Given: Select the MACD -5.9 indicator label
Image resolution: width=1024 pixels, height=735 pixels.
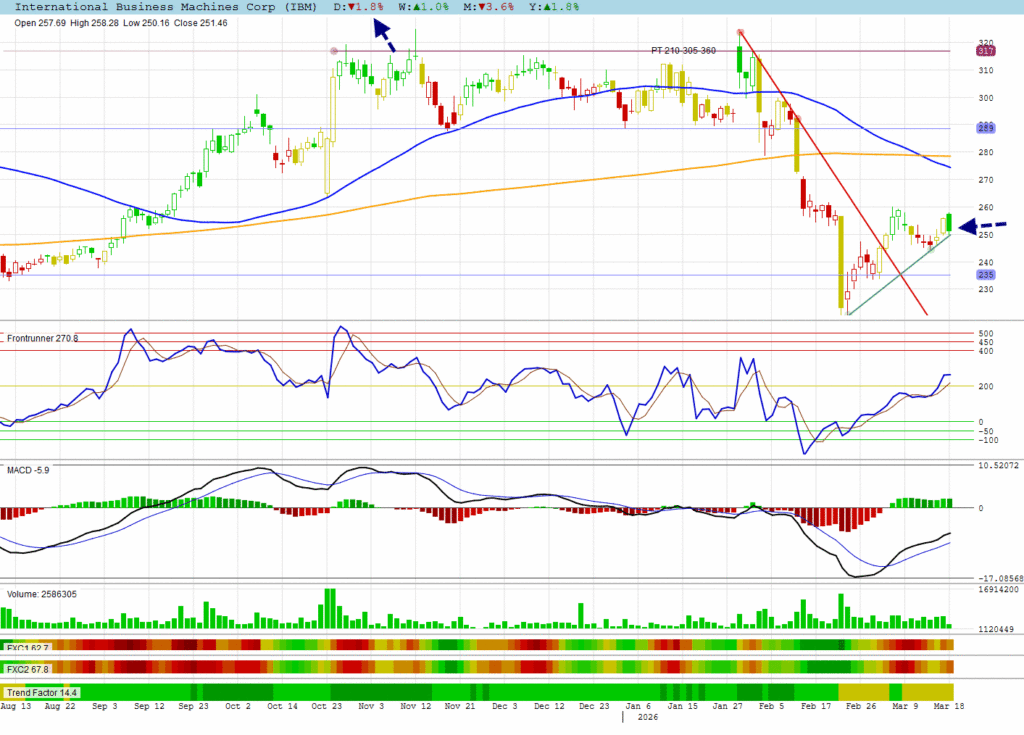Looking at the screenshot, I should coord(29,468).
